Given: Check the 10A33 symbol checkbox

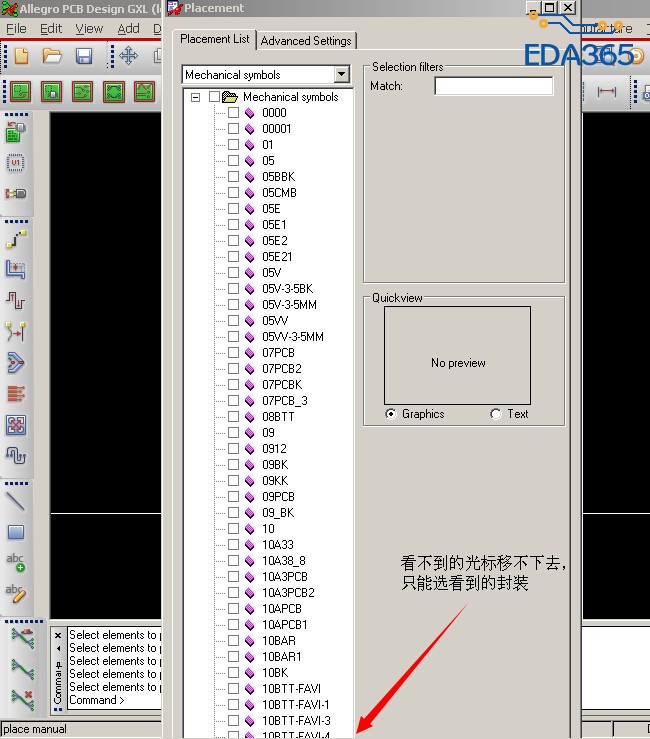Looking at the screenshot, I should click(x=233, y=544).
